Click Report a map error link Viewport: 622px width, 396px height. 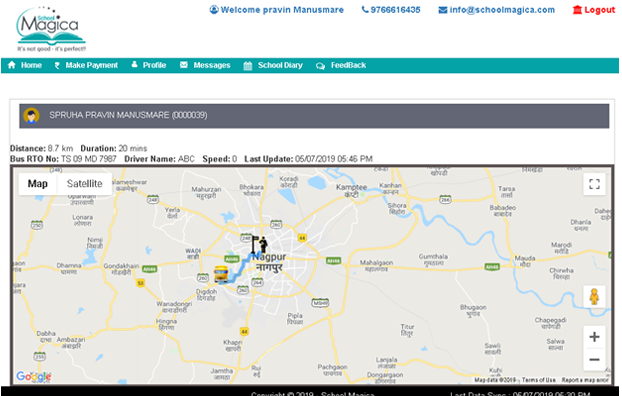(x=585, y=380)
